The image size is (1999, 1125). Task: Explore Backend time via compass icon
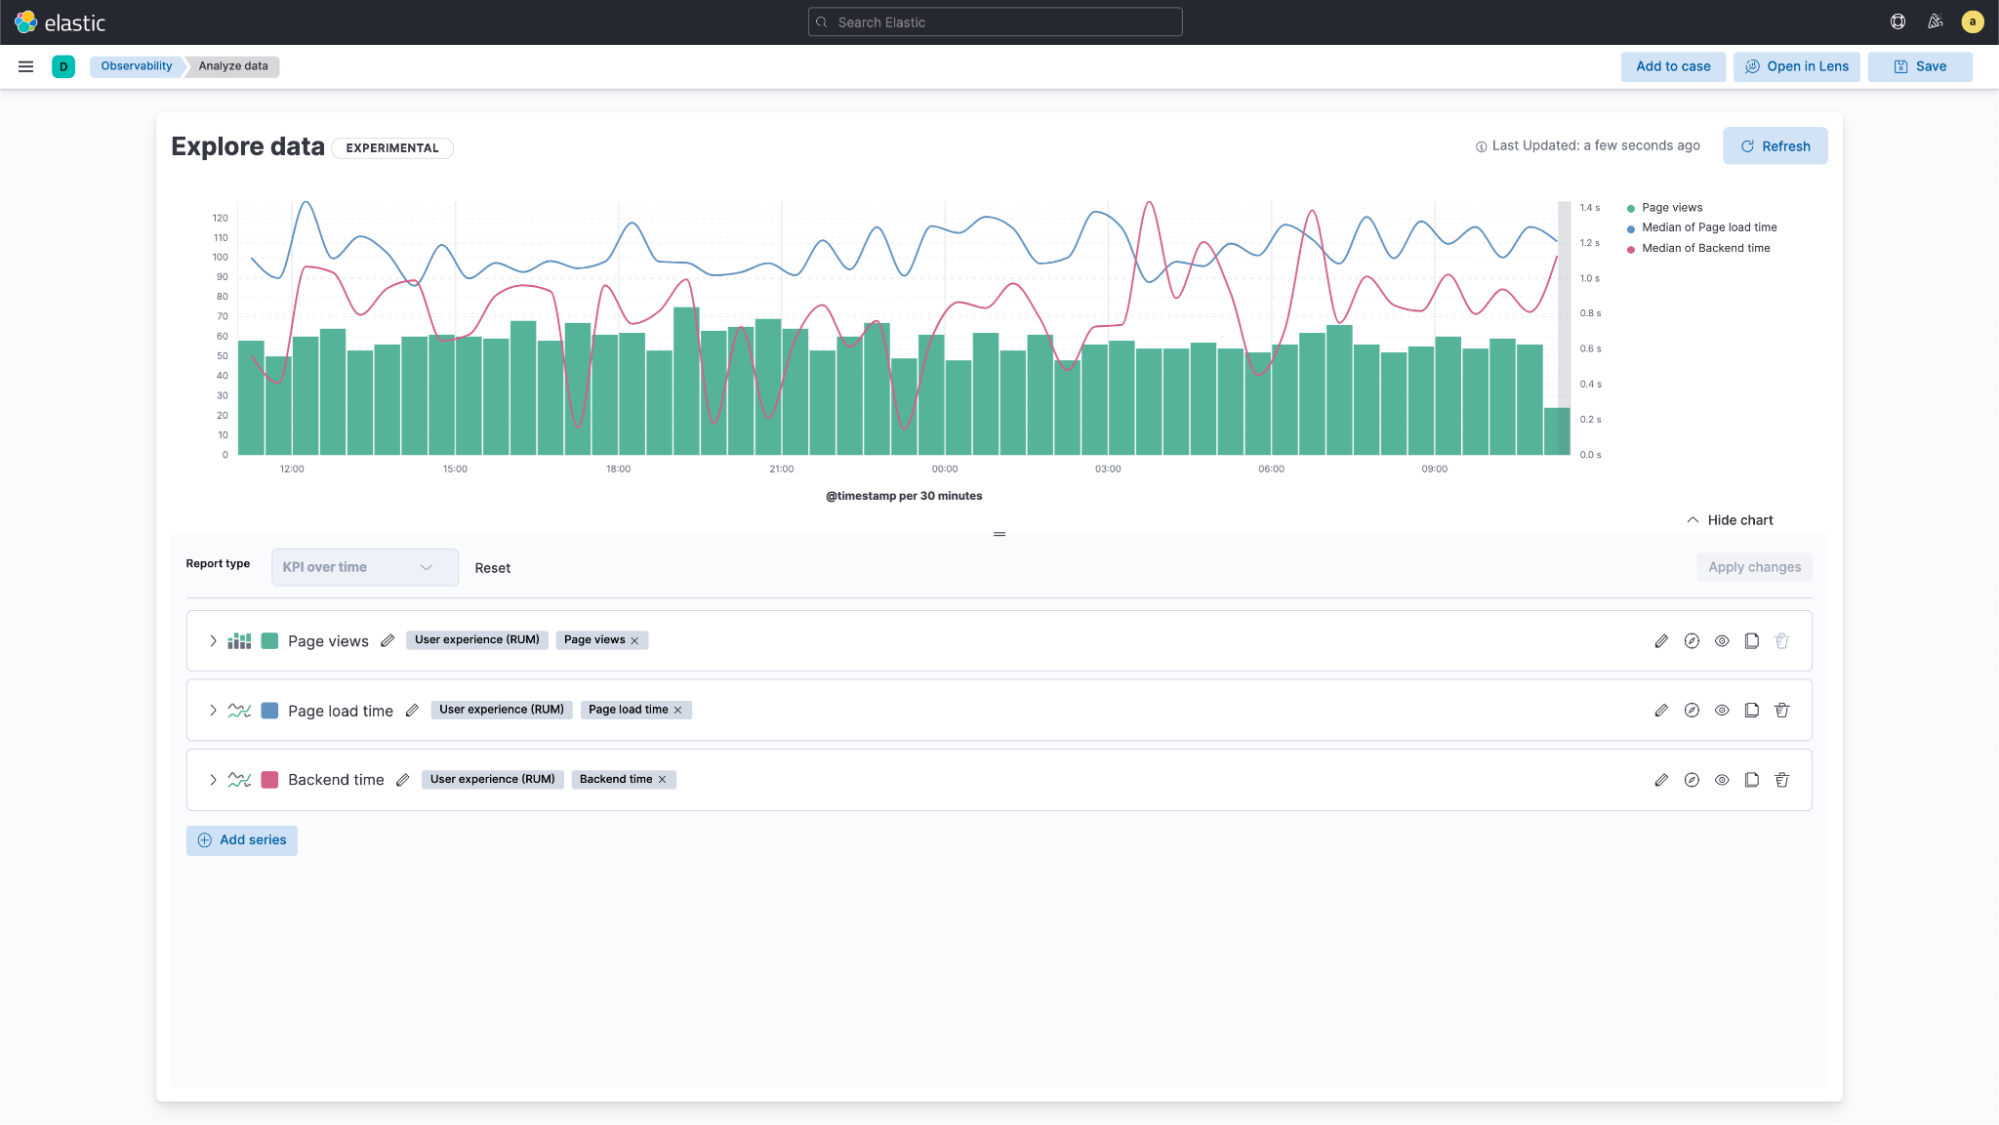(x=1691, y=780)
